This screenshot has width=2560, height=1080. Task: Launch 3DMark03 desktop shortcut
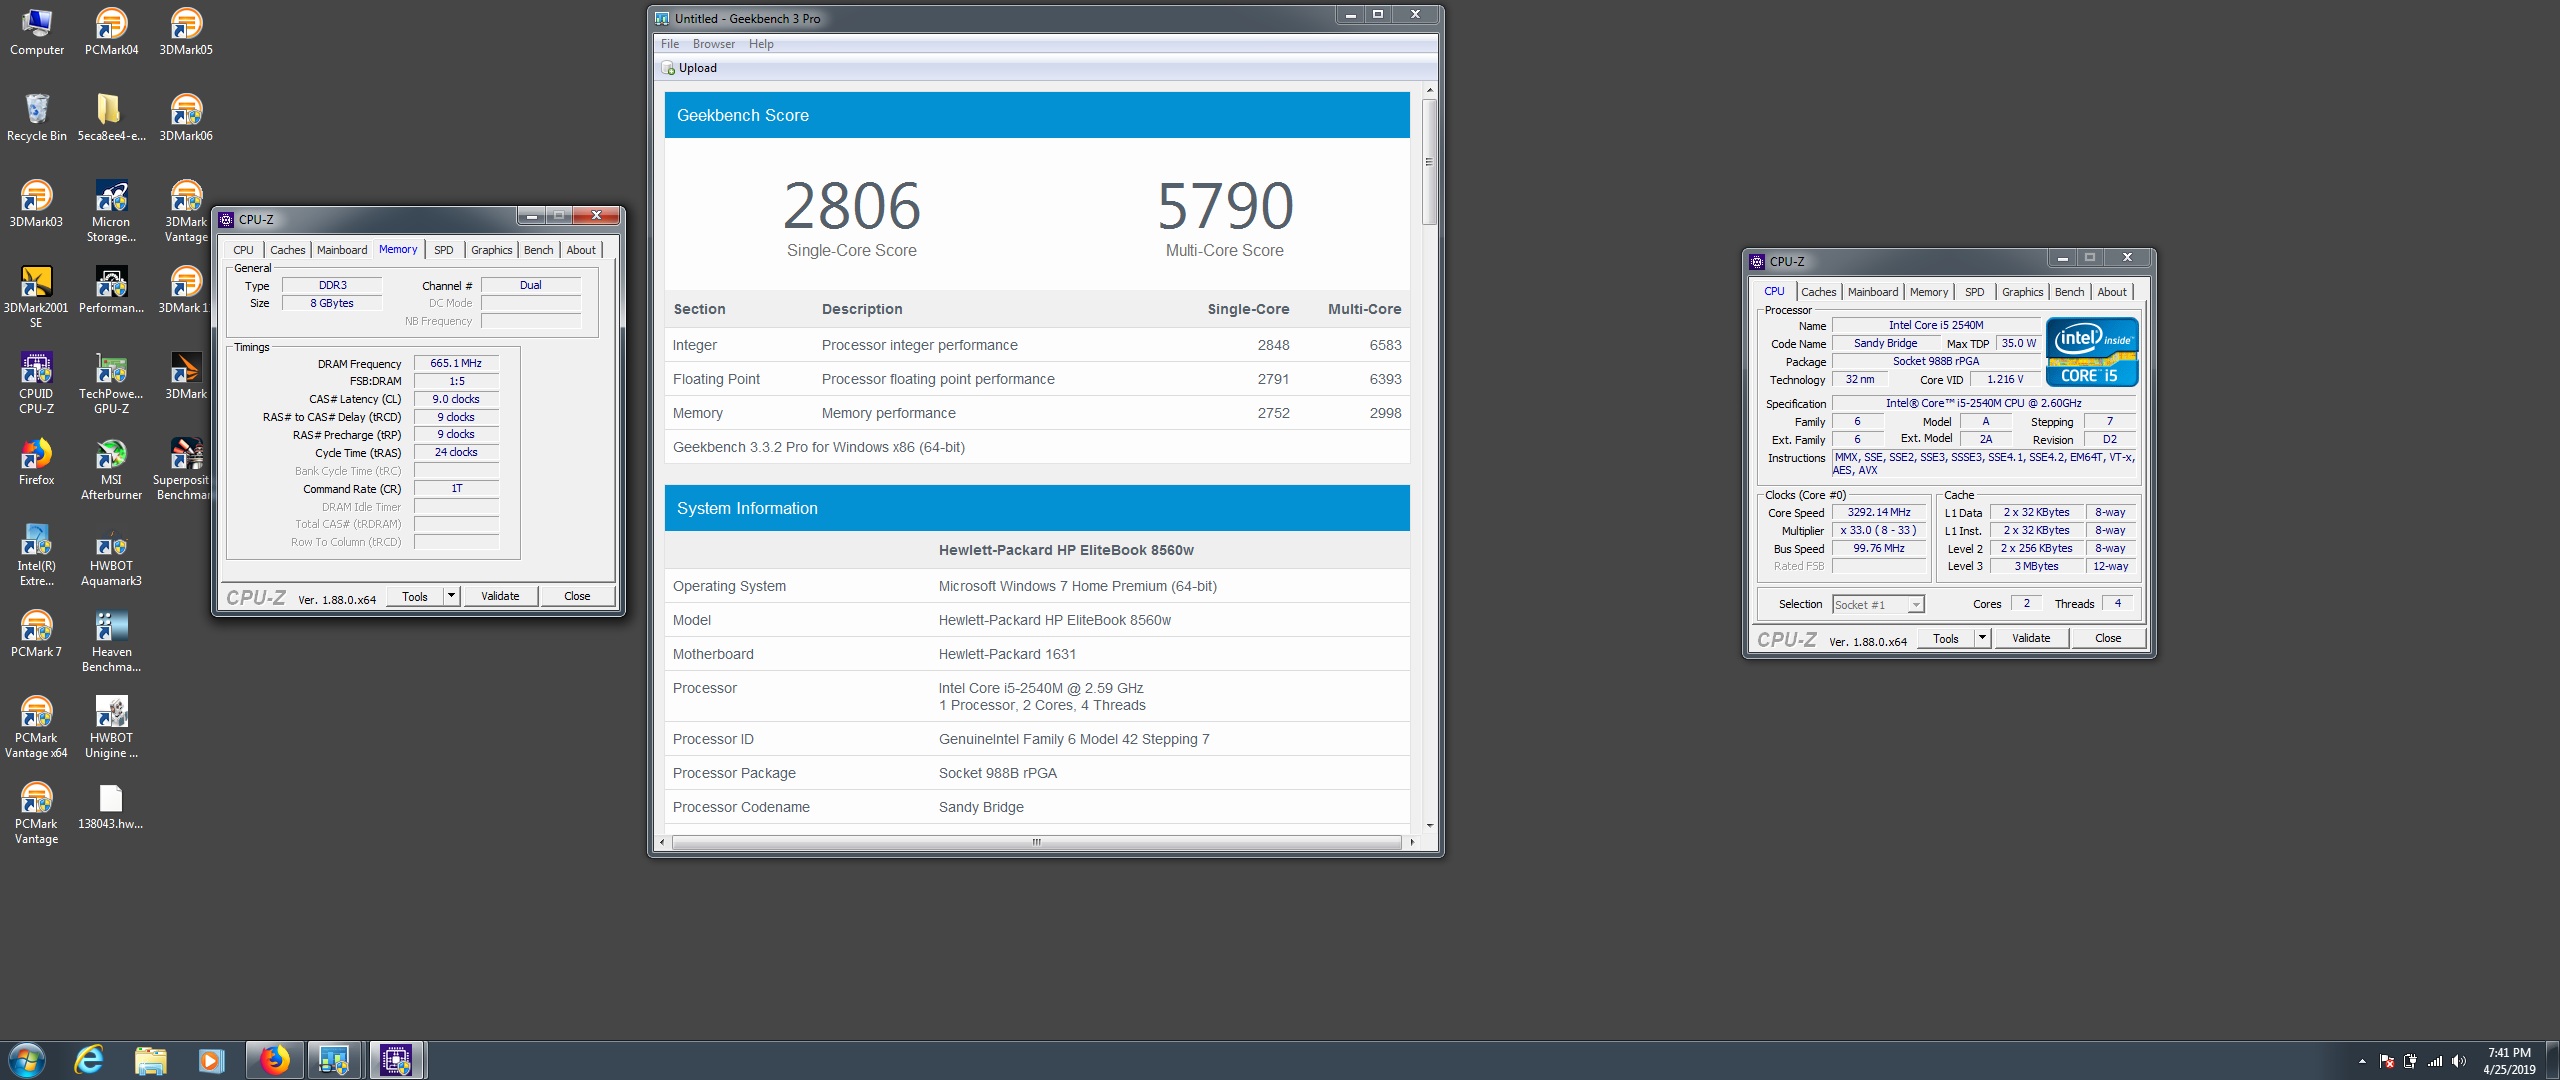[36, 204]
